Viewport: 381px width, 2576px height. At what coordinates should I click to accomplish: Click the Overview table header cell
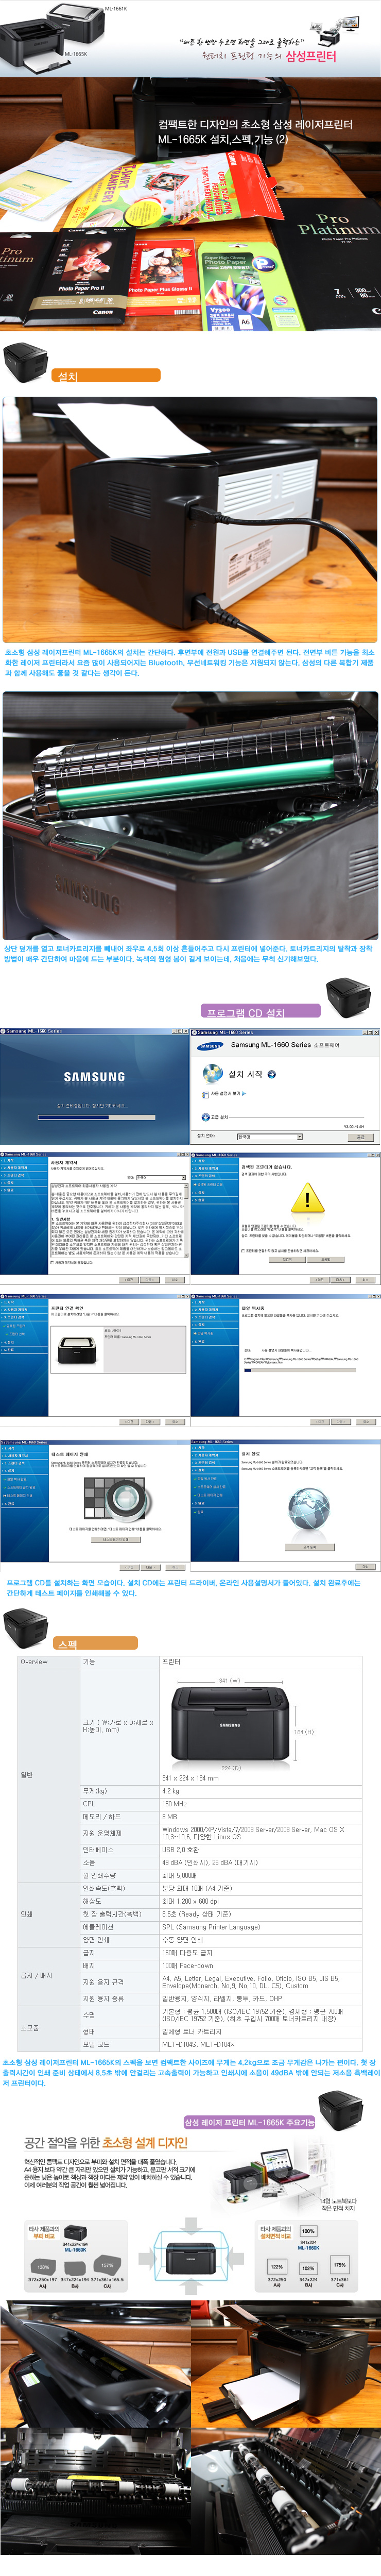click(48, 1662)
